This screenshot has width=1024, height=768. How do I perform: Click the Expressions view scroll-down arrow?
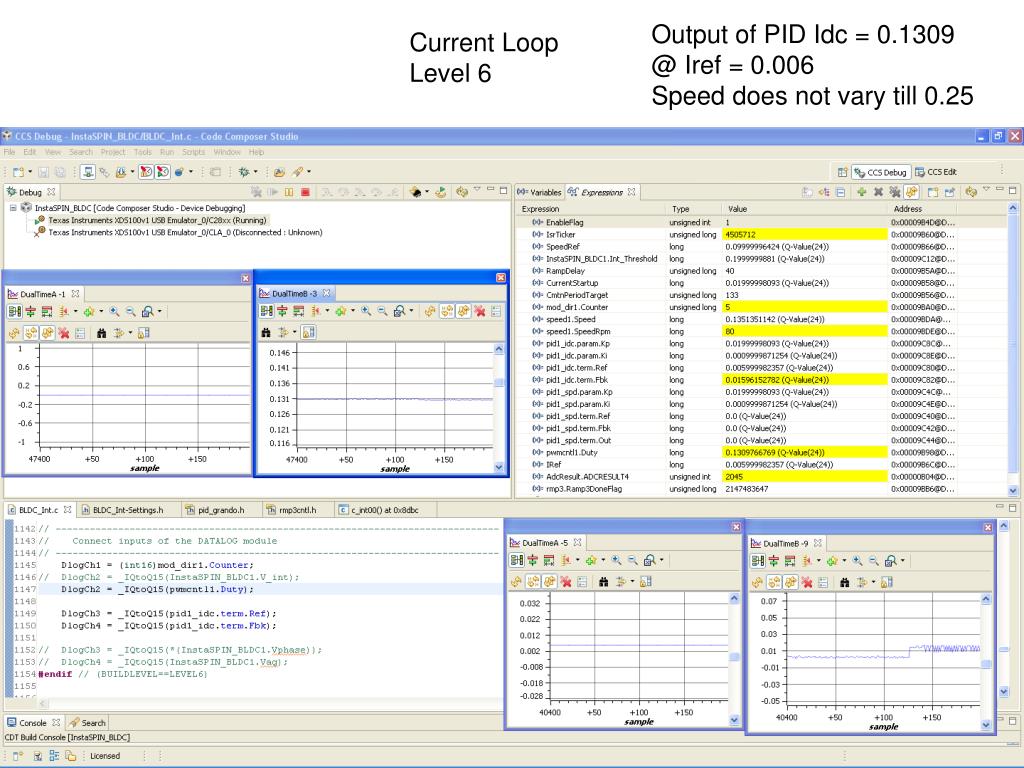click(1013, 490)
